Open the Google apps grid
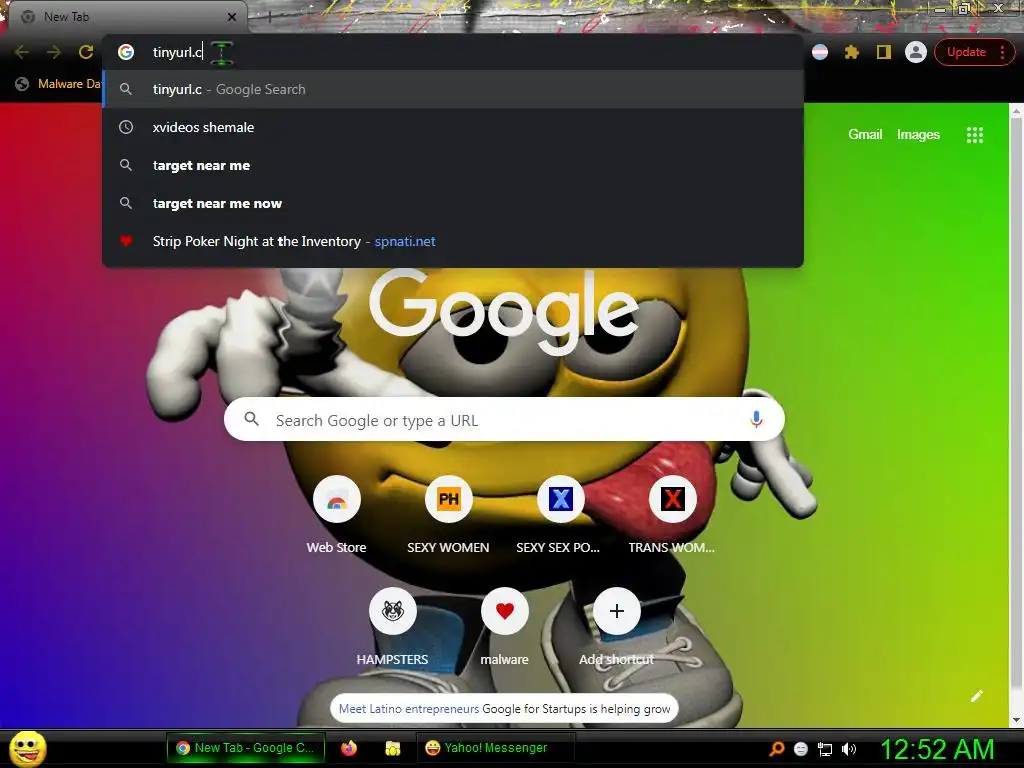The image size is (1024, 768). pyautogui.click(x=974, y=135)
